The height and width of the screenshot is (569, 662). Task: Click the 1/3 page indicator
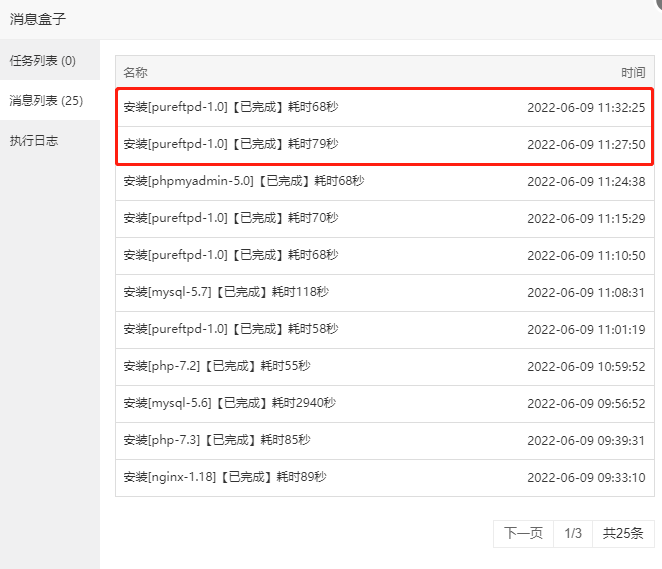click(573, 533)
